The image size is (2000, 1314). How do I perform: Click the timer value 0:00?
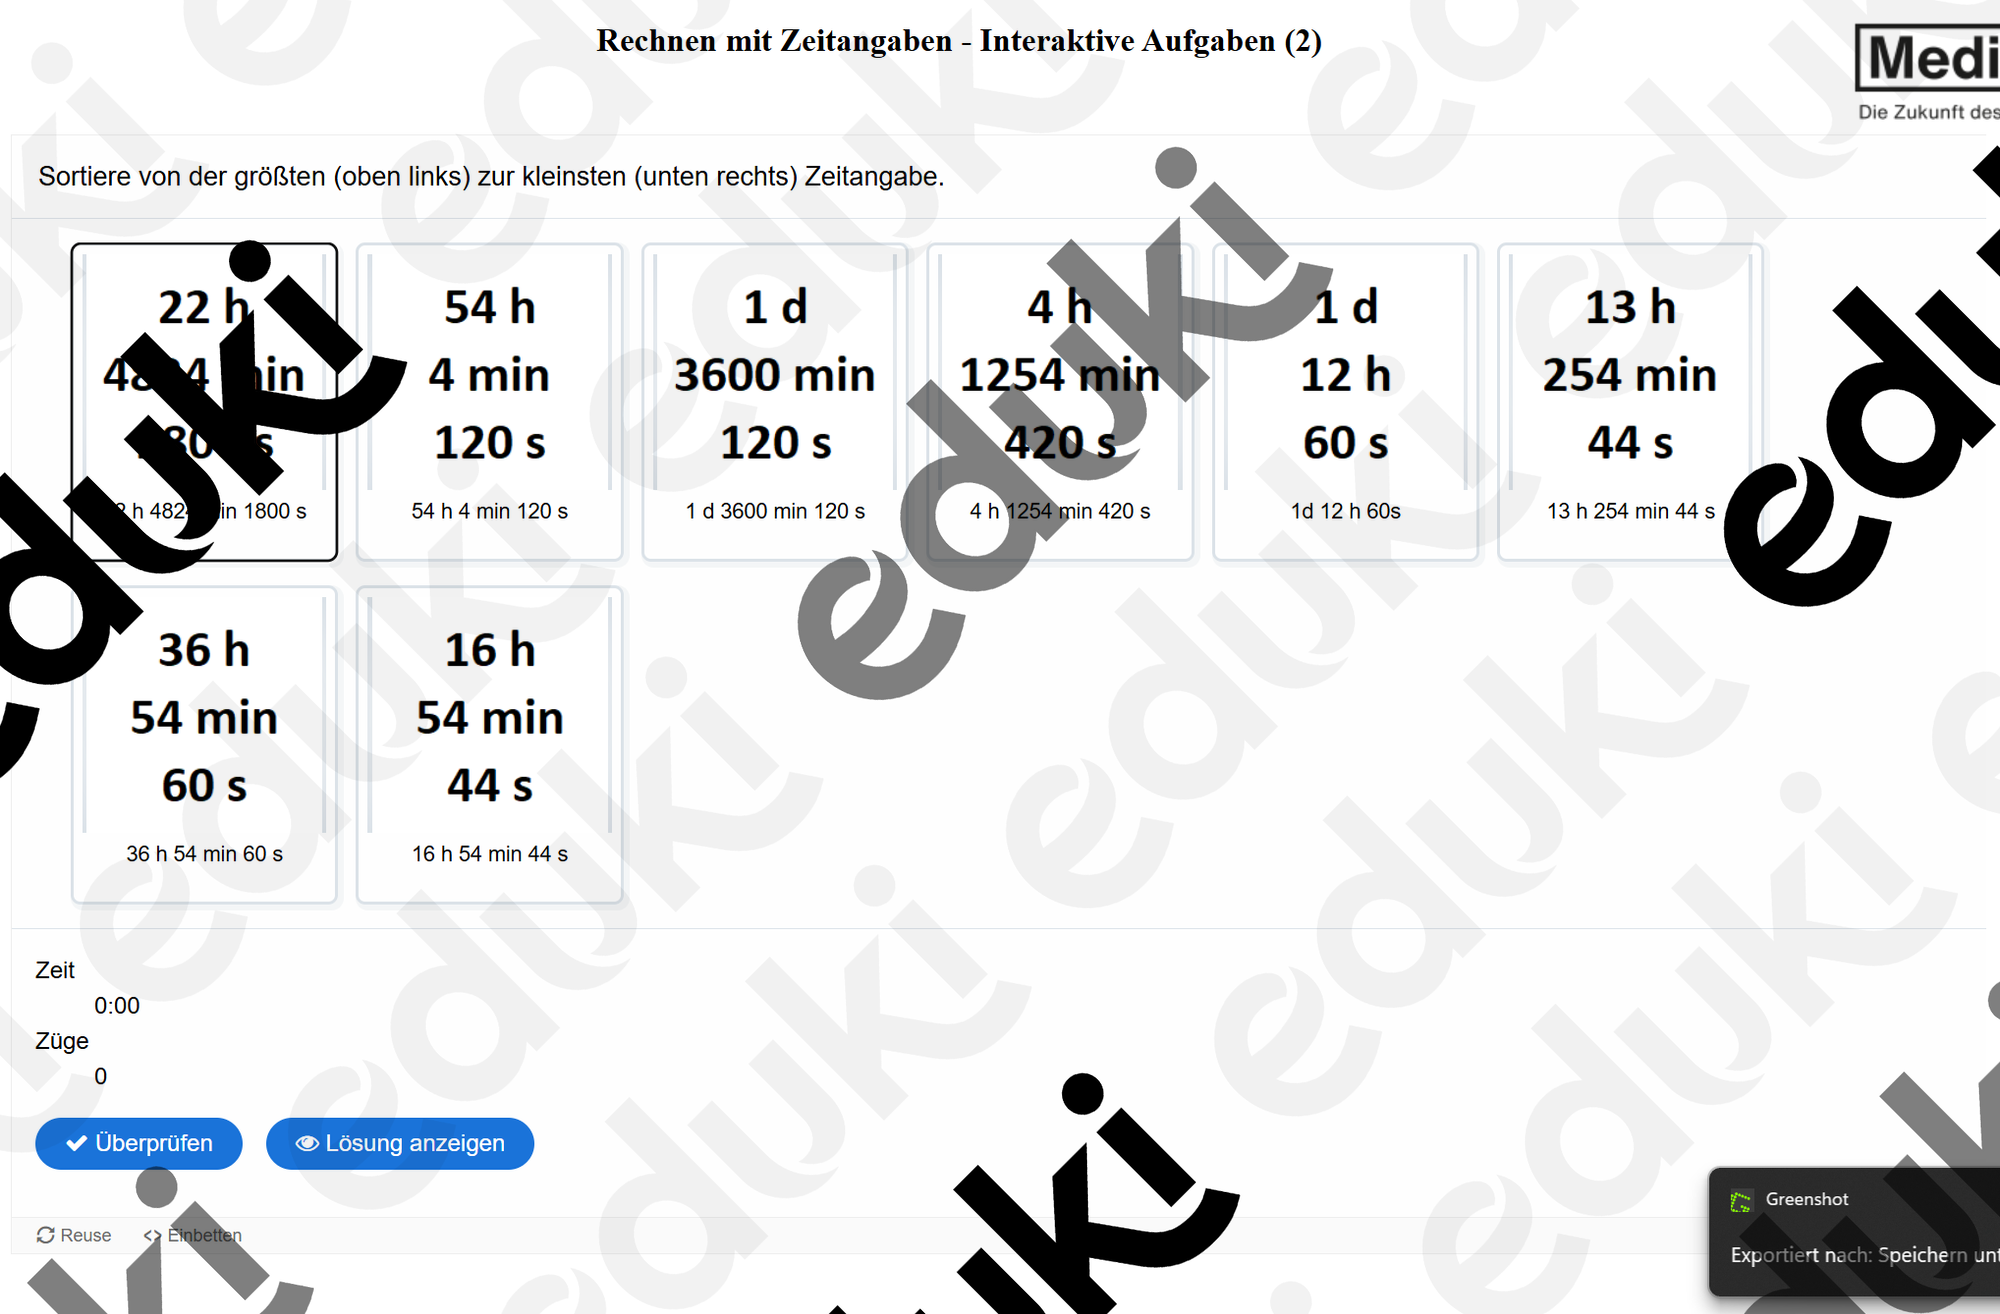pos(117,1006)
